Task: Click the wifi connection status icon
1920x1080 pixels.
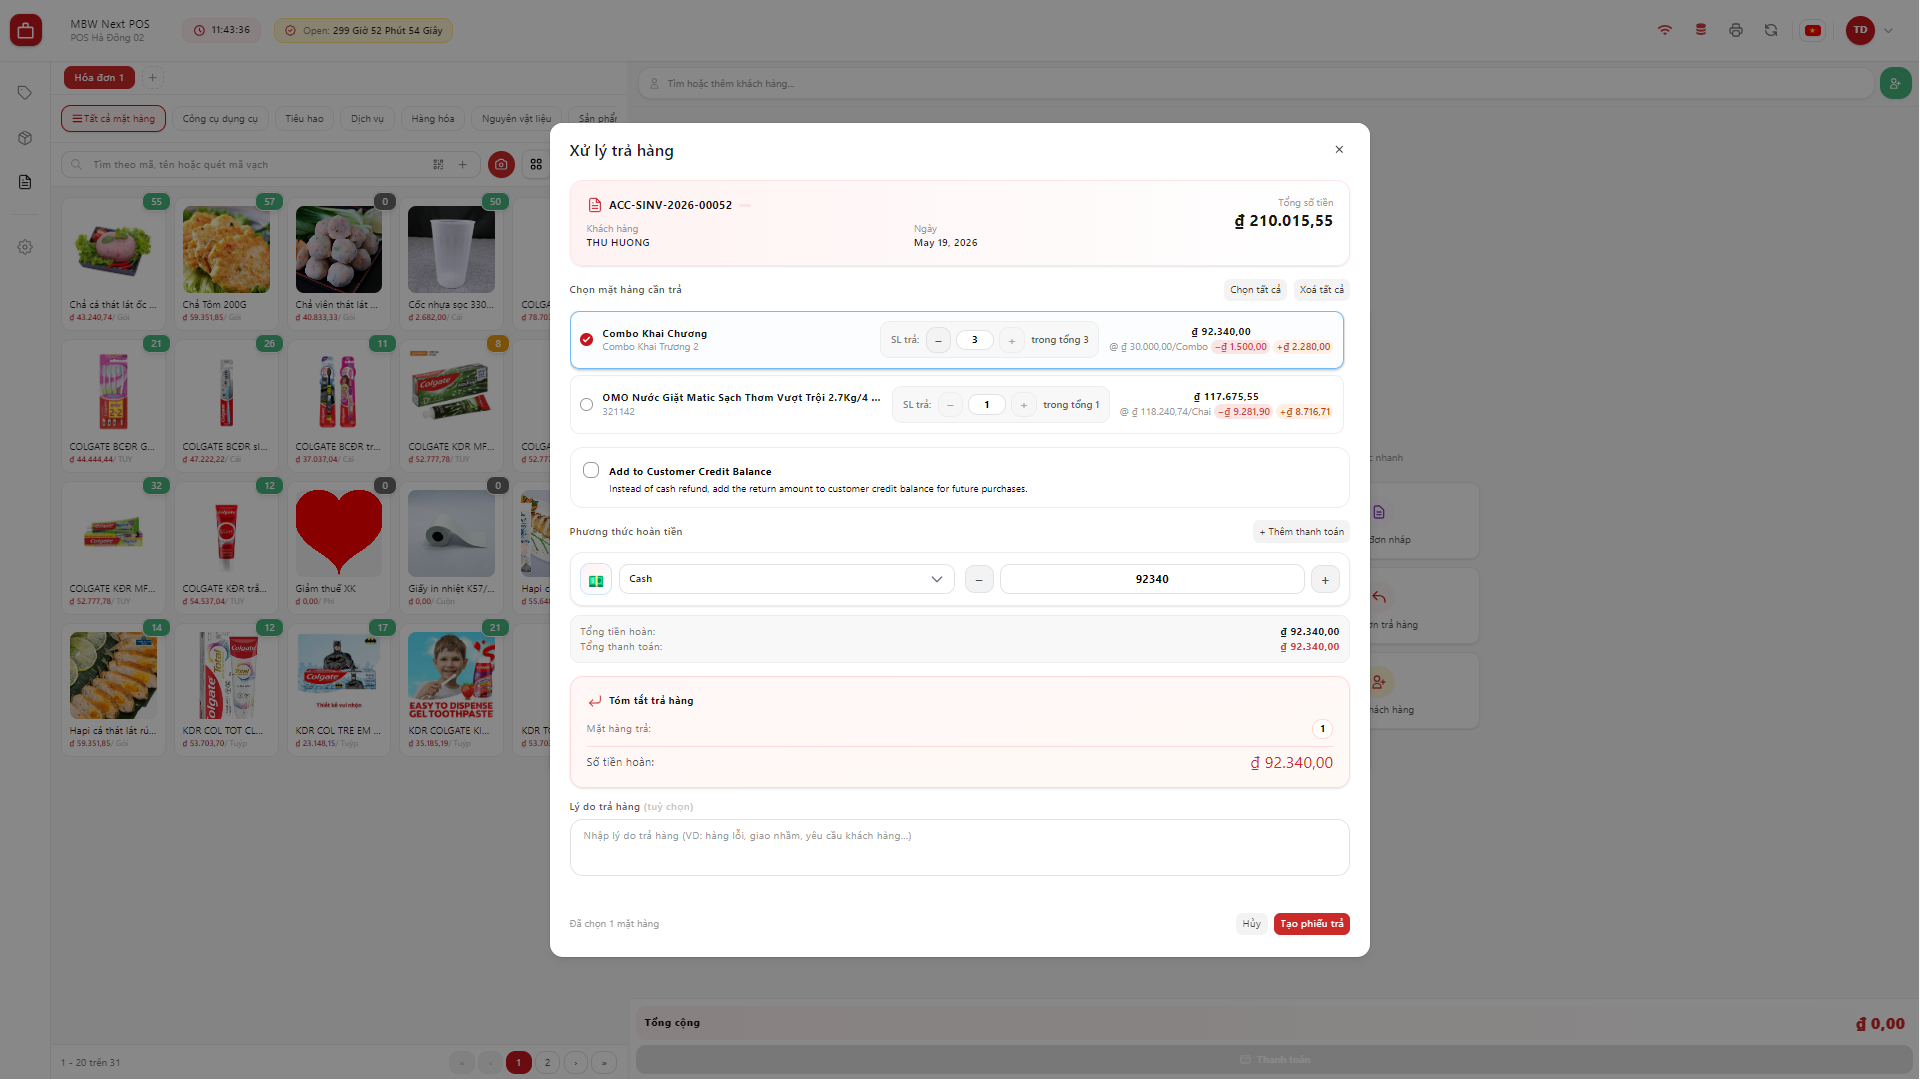Action: pos(1665,30)
